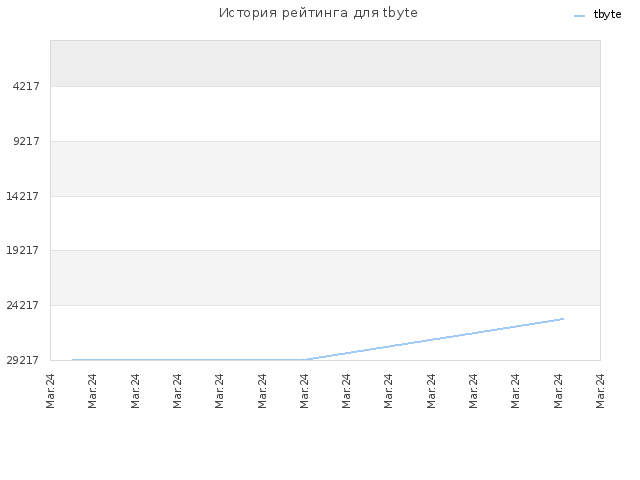The image size is (640, 480).
Task: Click the 9217 y-axis label
Action: 26,141
